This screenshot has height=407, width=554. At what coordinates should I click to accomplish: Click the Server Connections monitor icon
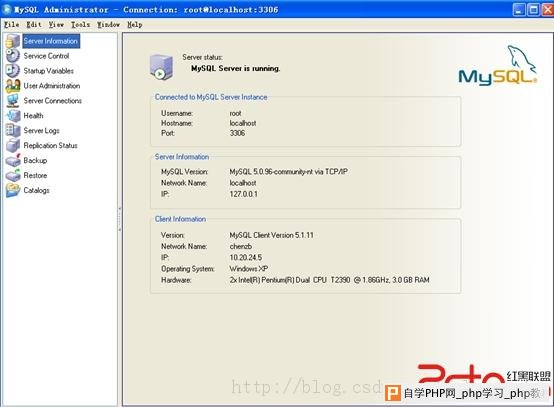coord(13,101)
